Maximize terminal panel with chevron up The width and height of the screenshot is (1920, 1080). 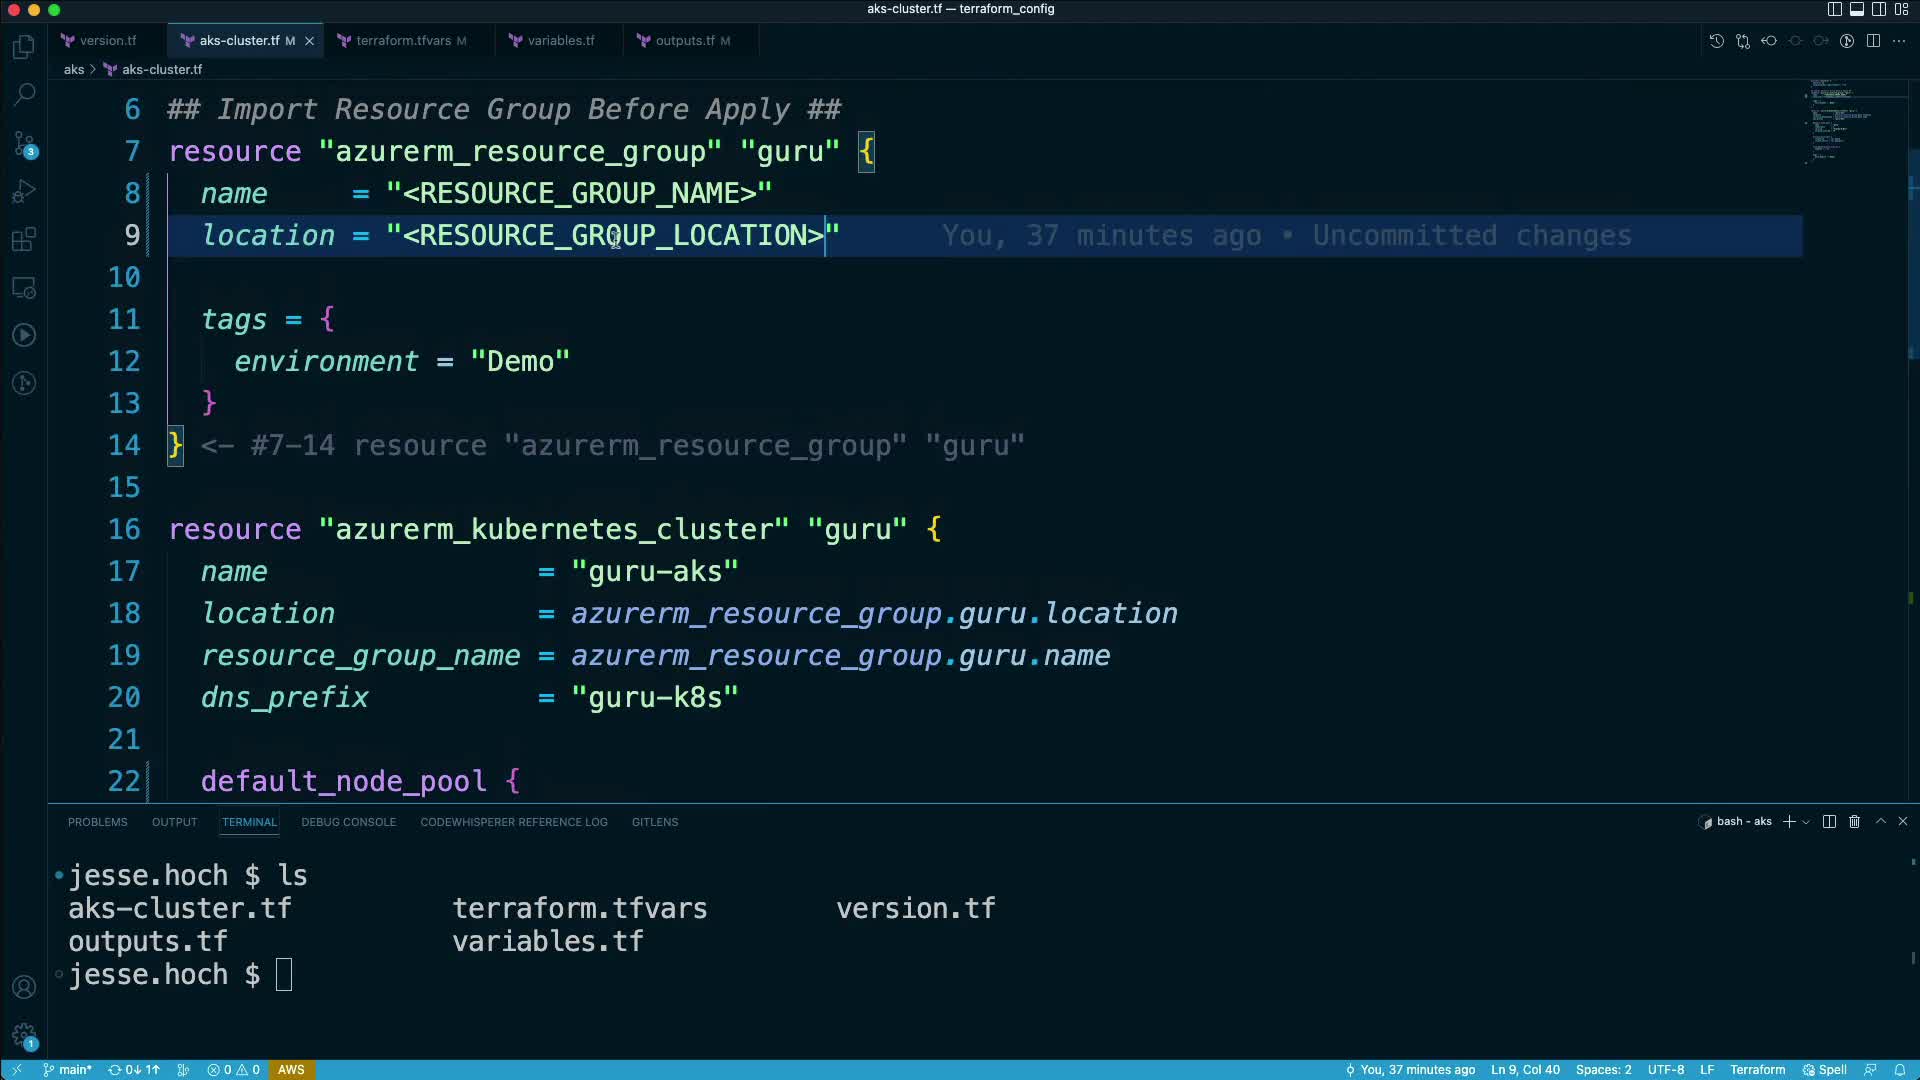tap(1880, 821)
